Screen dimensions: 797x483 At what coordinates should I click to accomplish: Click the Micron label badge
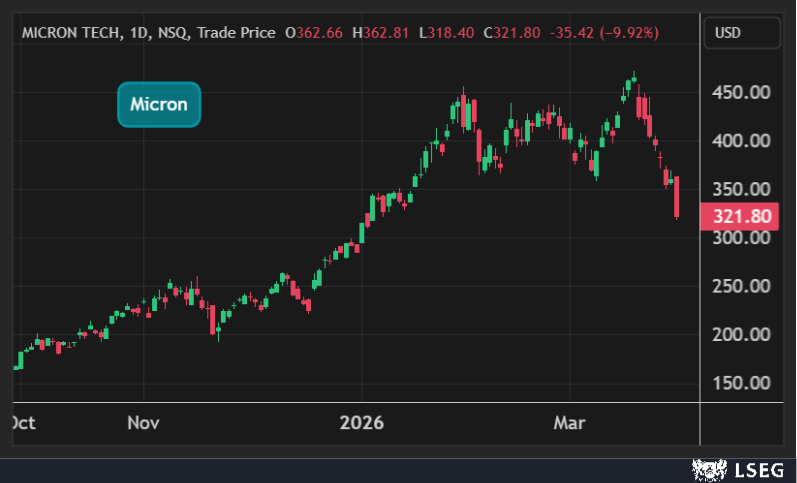coord(159,104)
